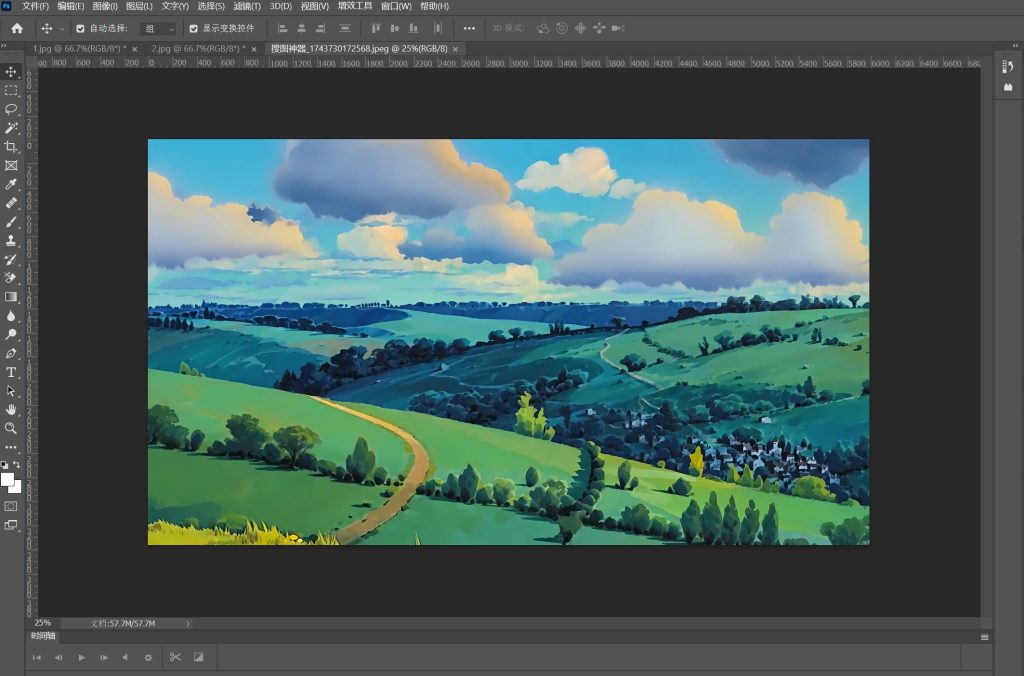Select the Lasso tool
The image size is (1024, 676).
(x=11, y=109)
